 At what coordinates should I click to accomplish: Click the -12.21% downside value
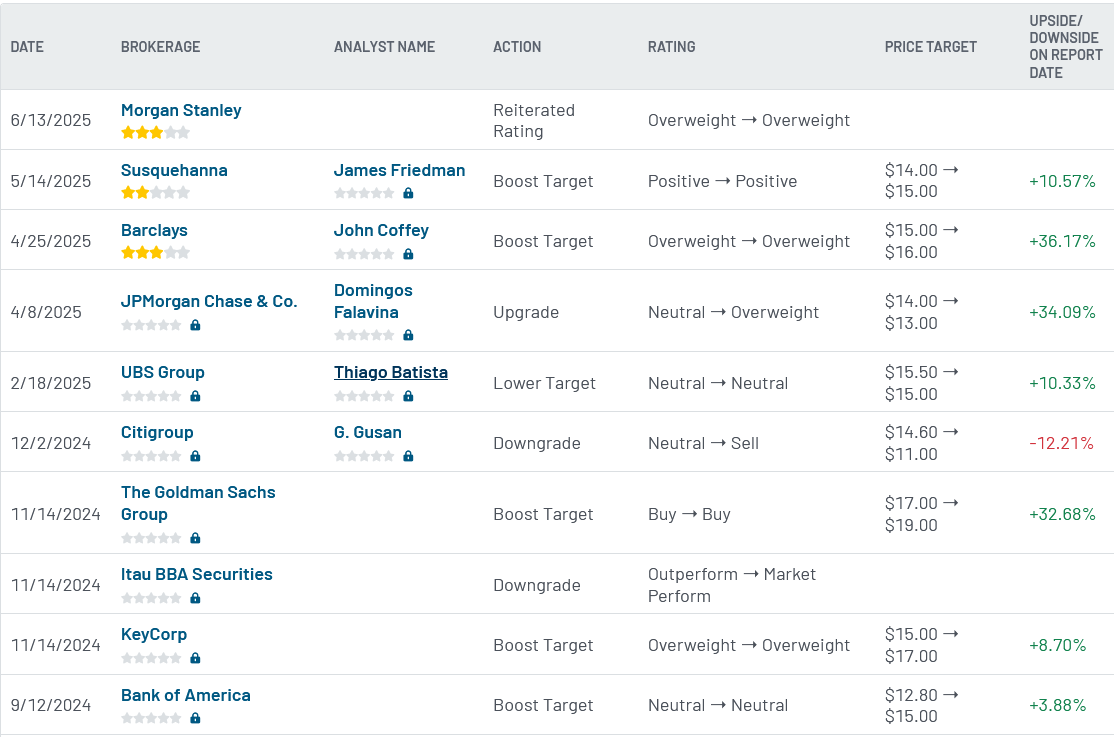click(1061, 443)
